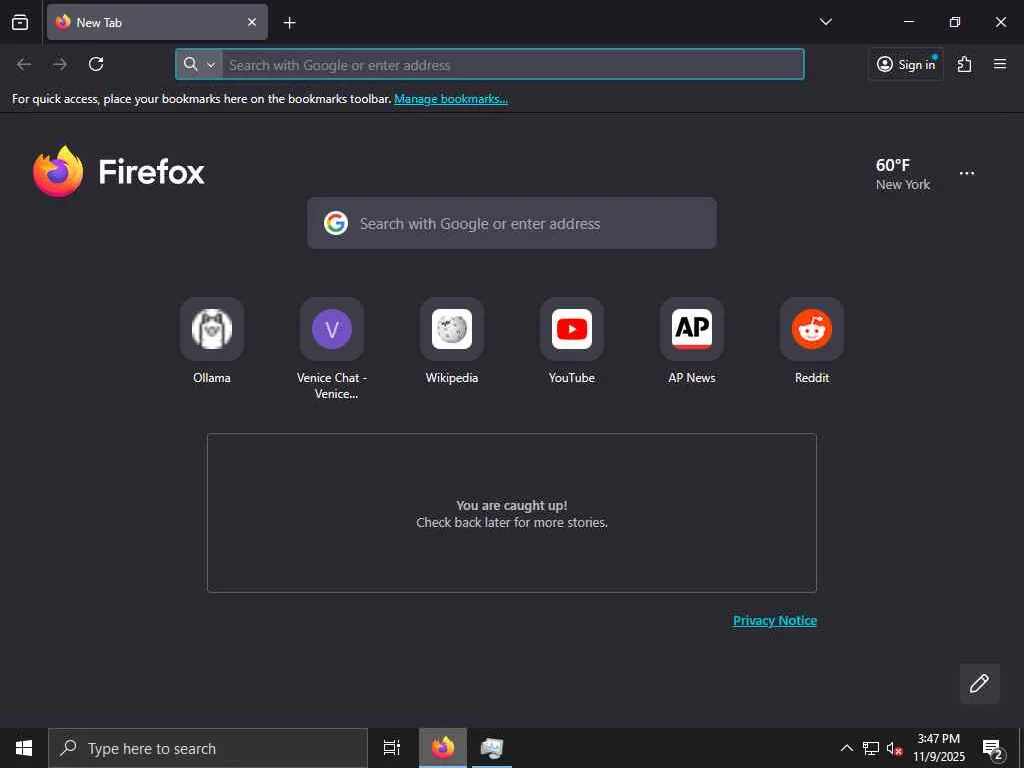
Task: Click the muted volume tray icon
Action: coord(894,748)
